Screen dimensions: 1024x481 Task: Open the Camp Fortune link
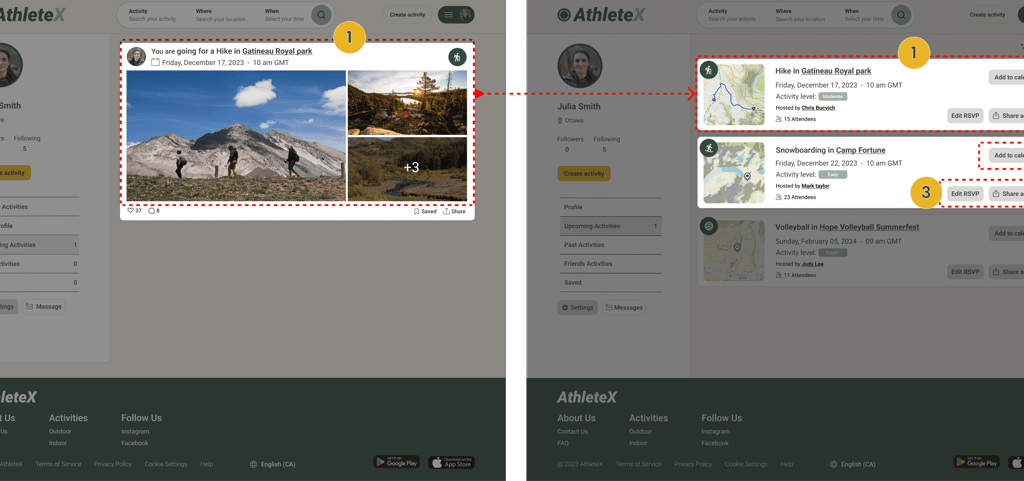861,150
